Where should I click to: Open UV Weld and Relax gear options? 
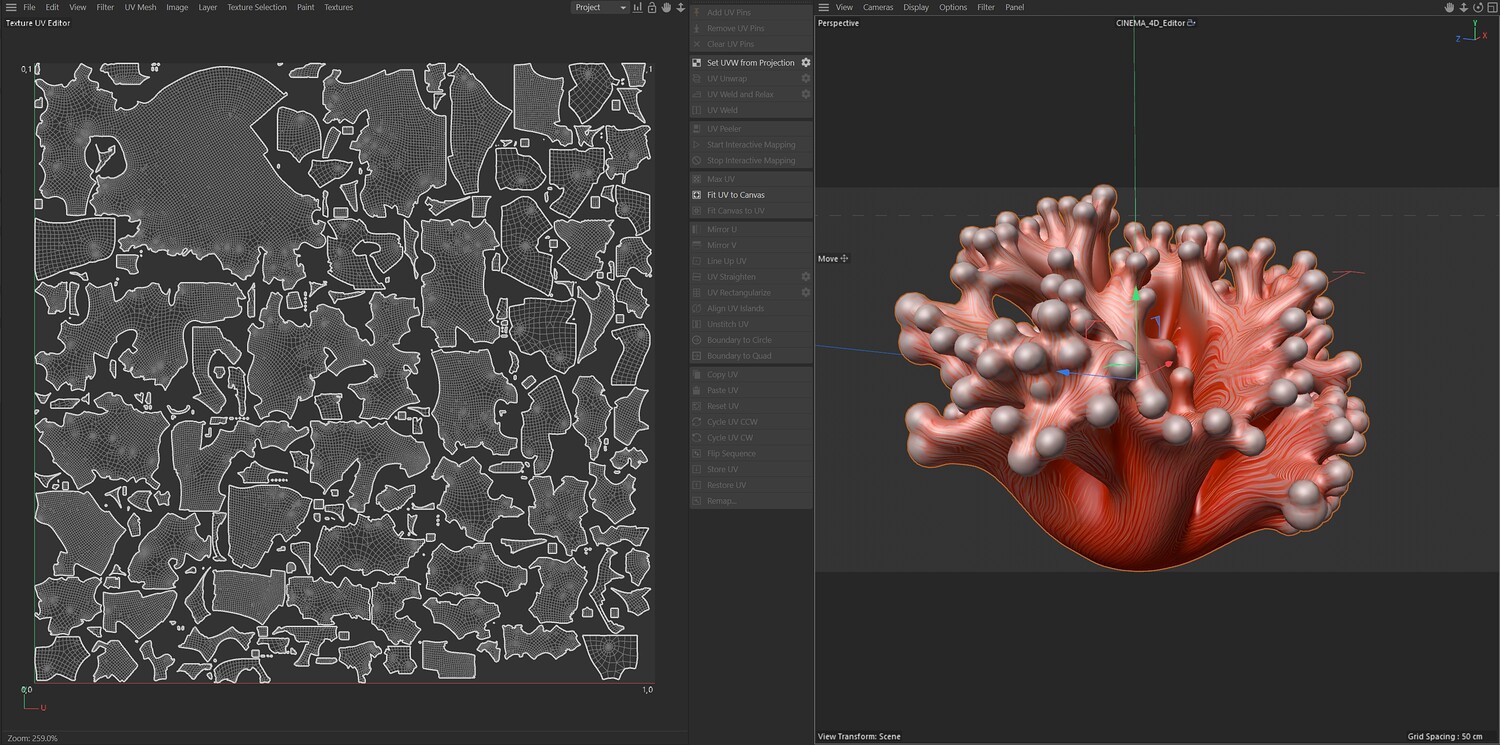click(x=806, y=94)
